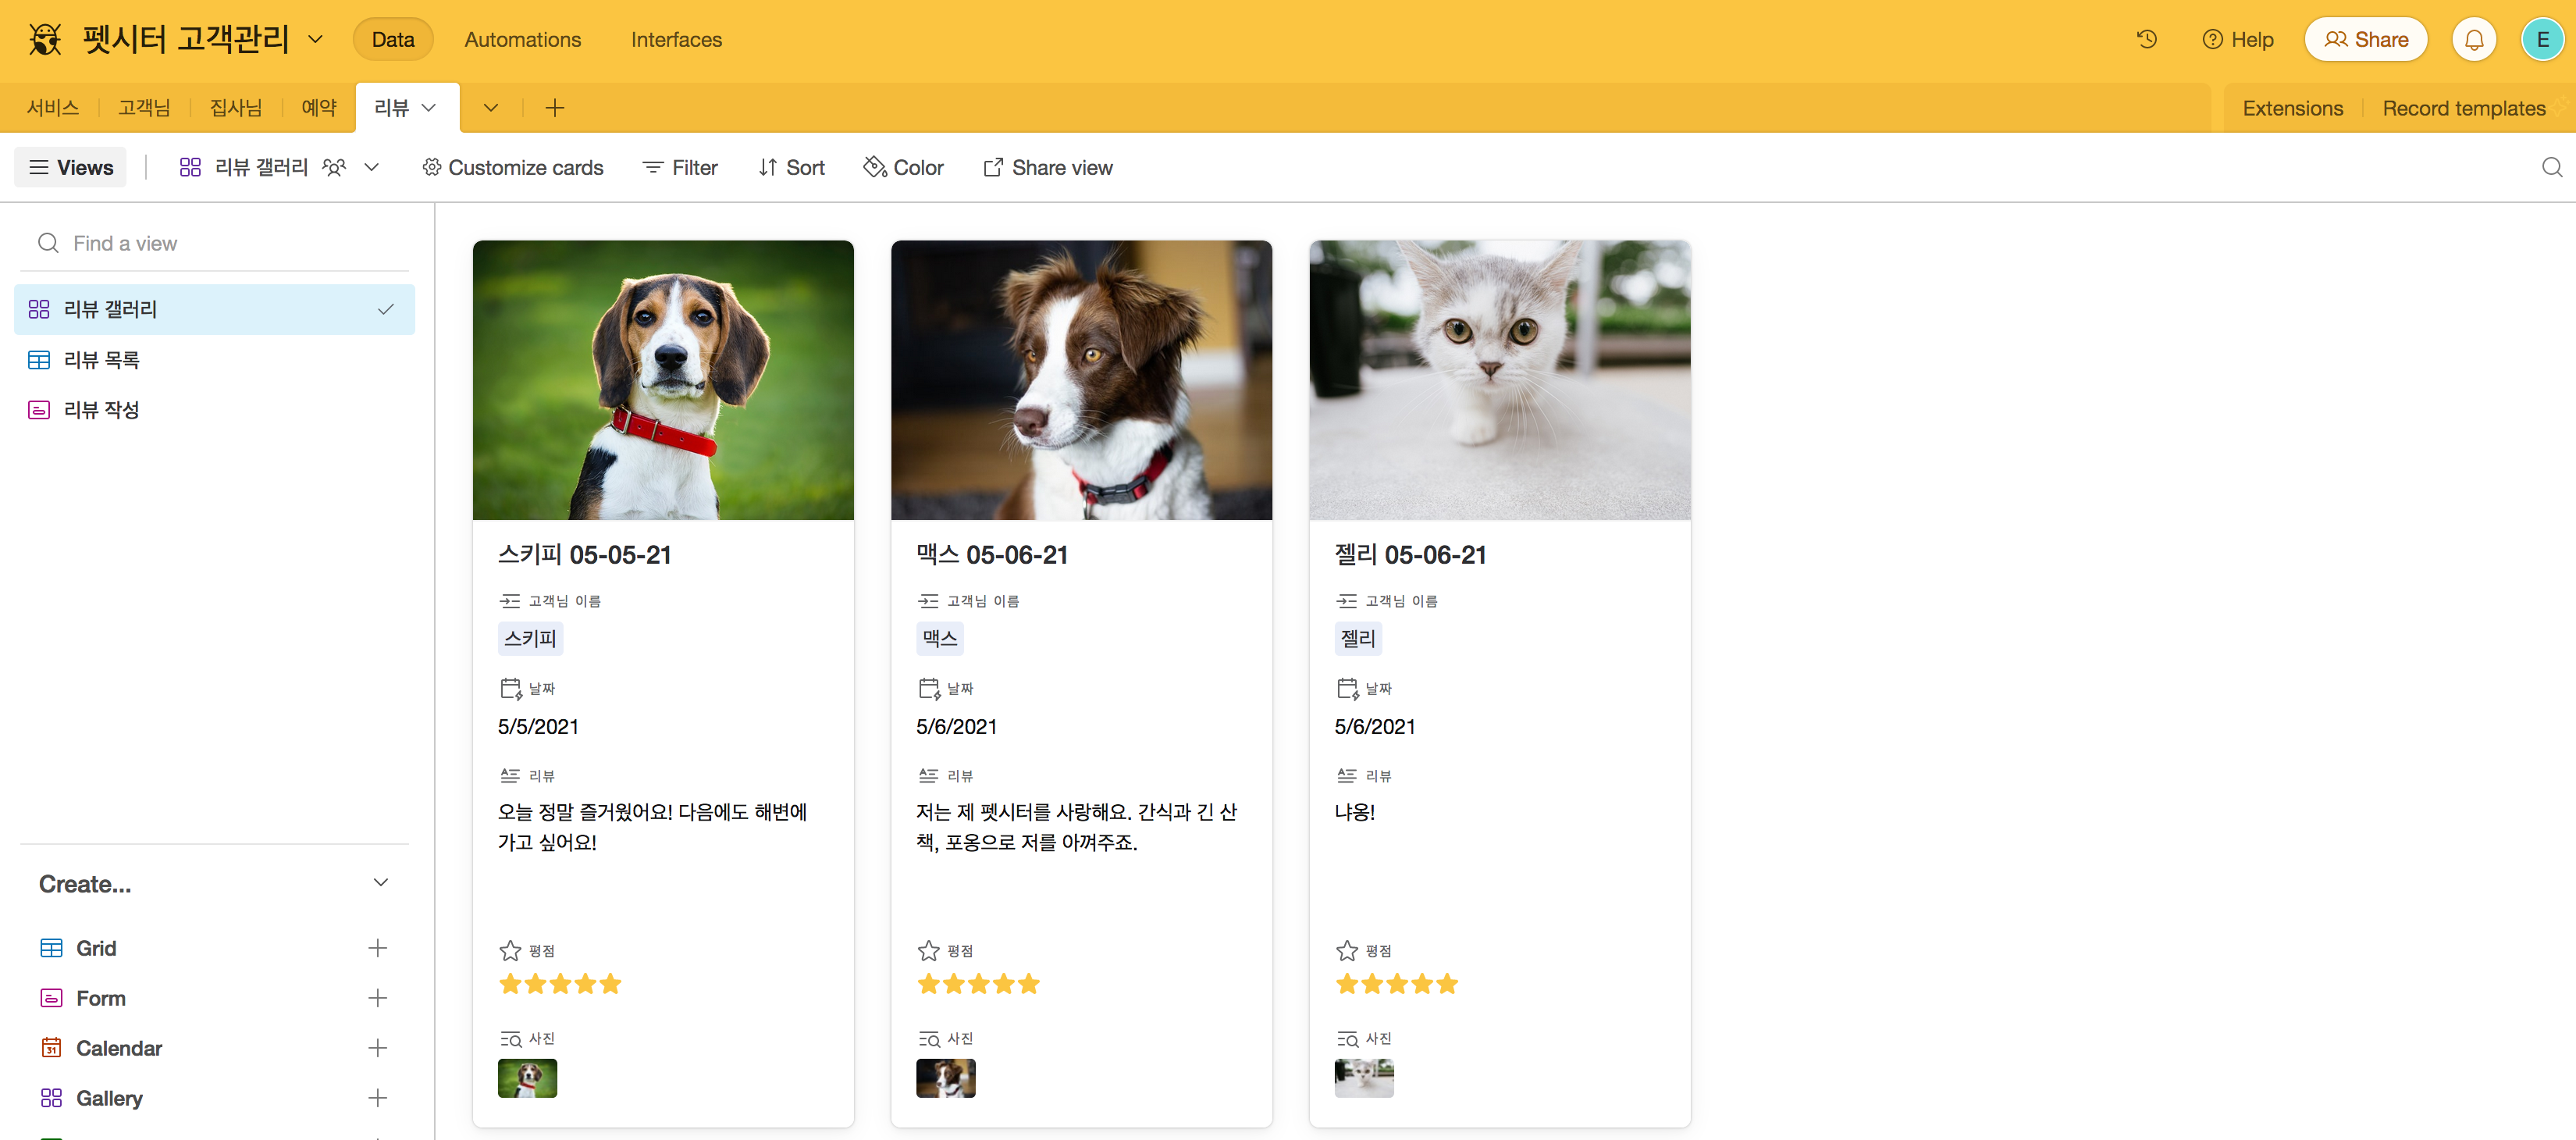Select the 리뷰 목록 view
This screenshot has height=1140, width=2576.
coord(214,359)
